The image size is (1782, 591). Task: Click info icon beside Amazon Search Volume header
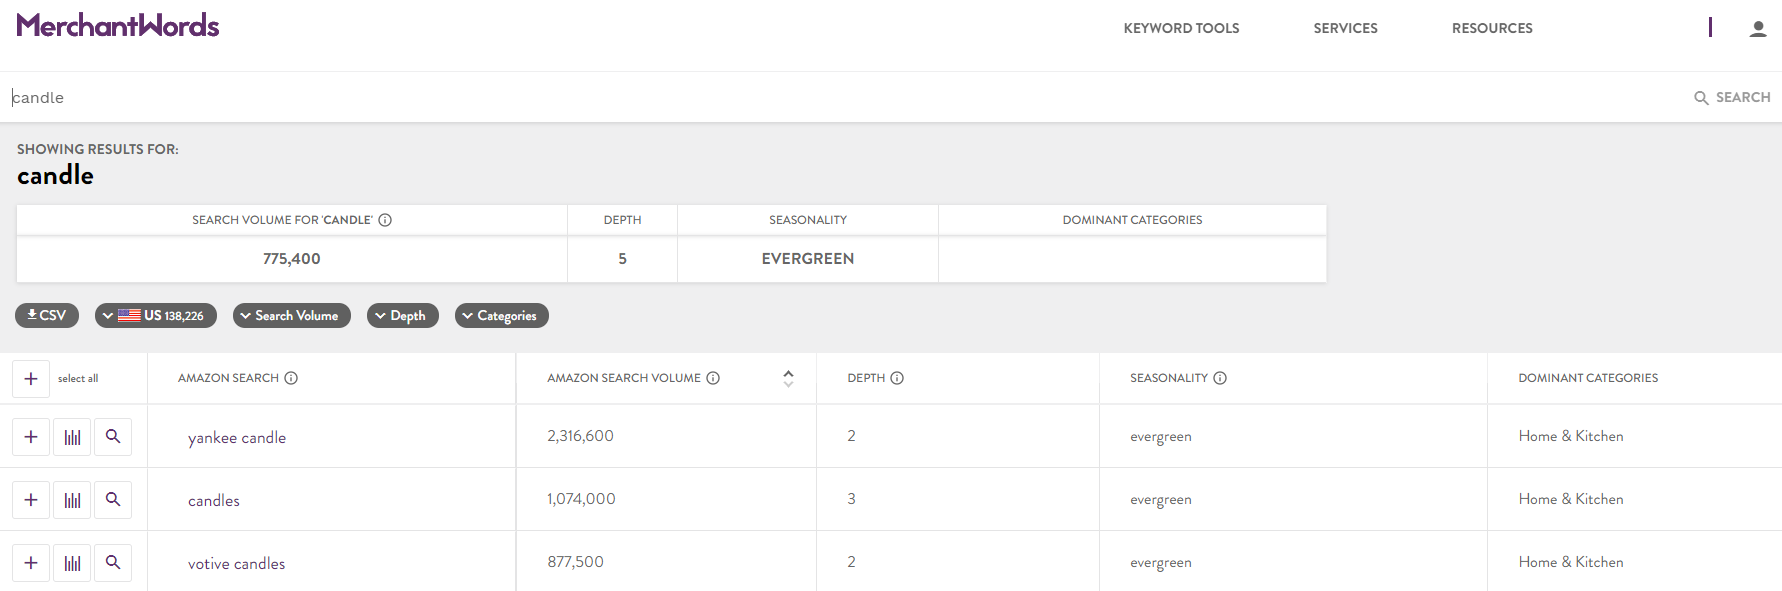(x=713, y=378)
